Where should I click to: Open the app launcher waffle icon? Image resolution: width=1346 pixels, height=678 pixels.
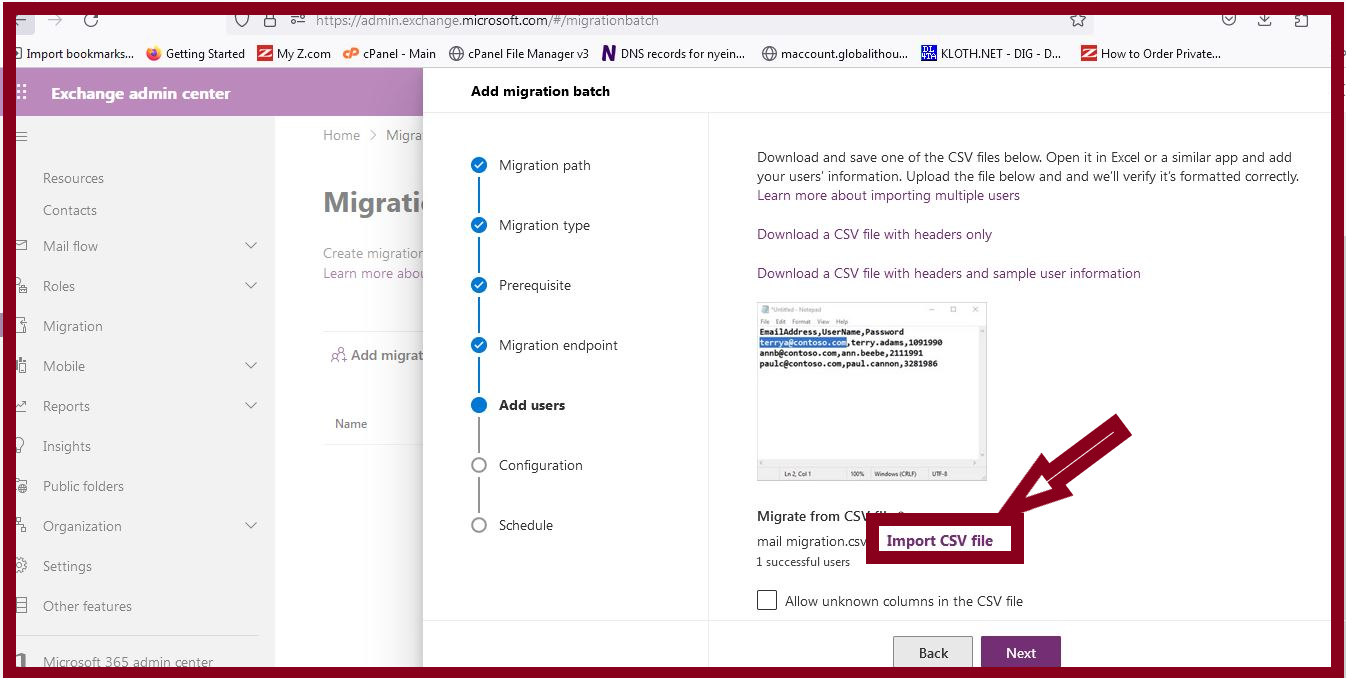coord(22,93)
